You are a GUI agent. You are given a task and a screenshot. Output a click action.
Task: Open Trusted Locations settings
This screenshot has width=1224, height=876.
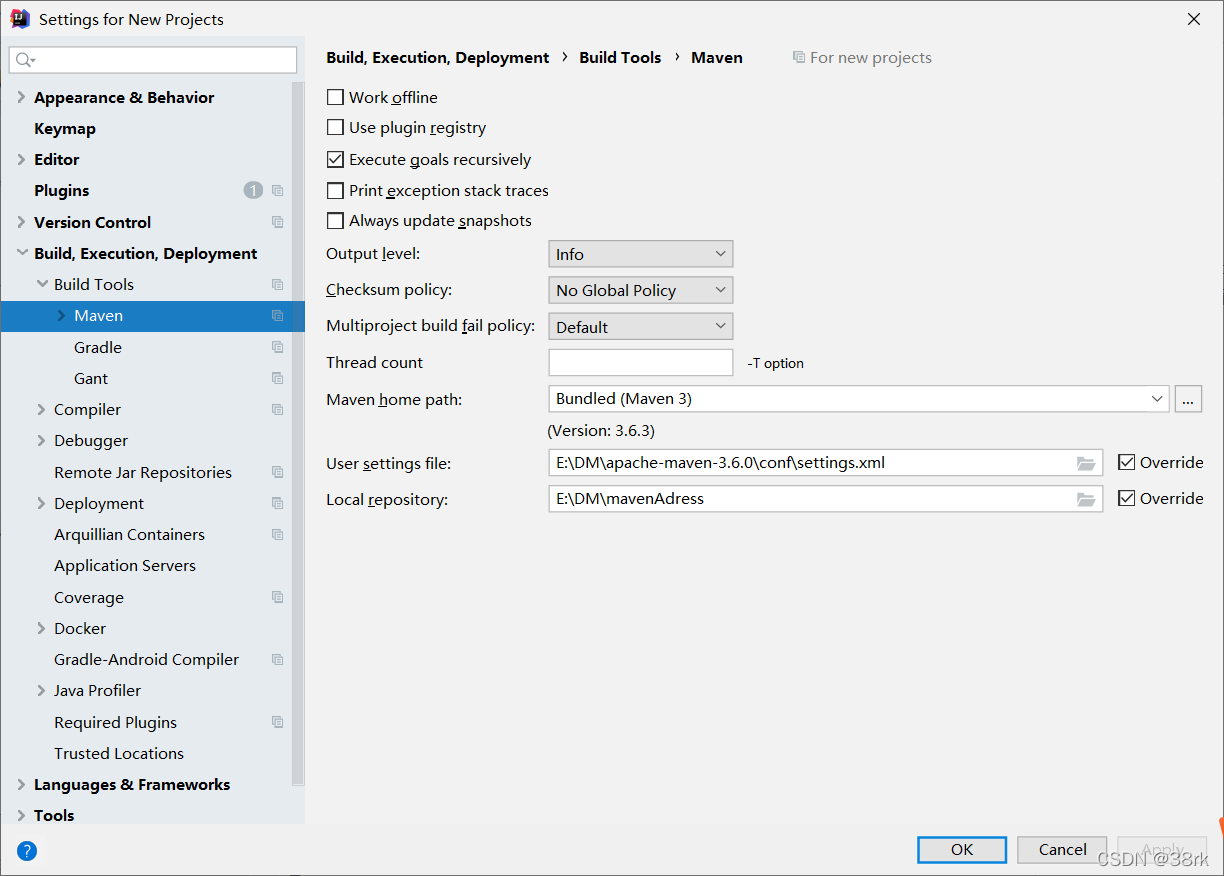(119, 753)
